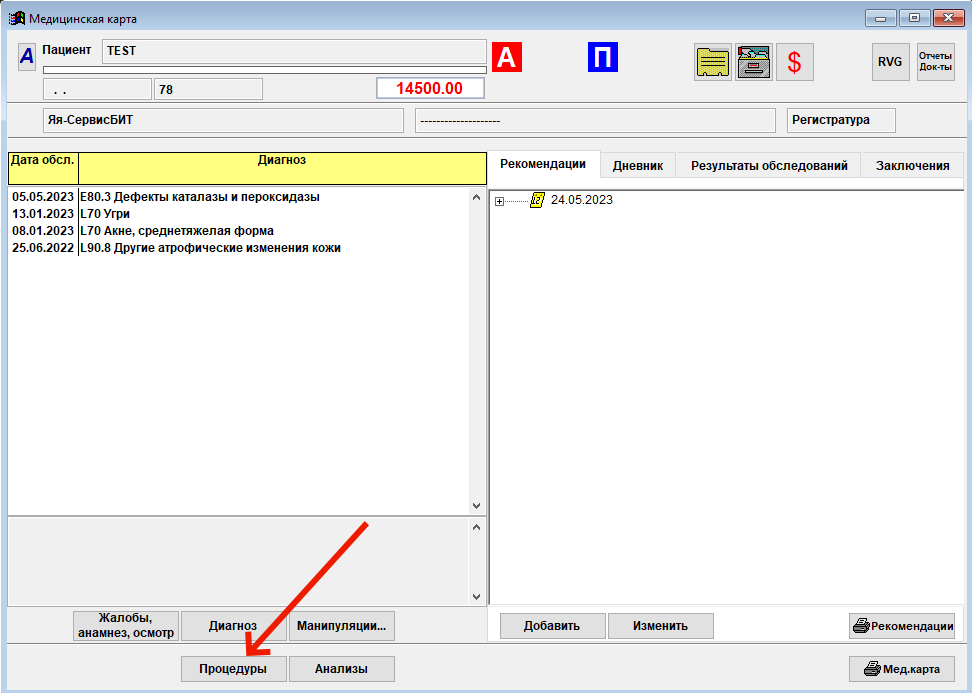
Task: Expand the 24.05.2023 tree node
Action: pyautogui.click(x=499, y=201)
